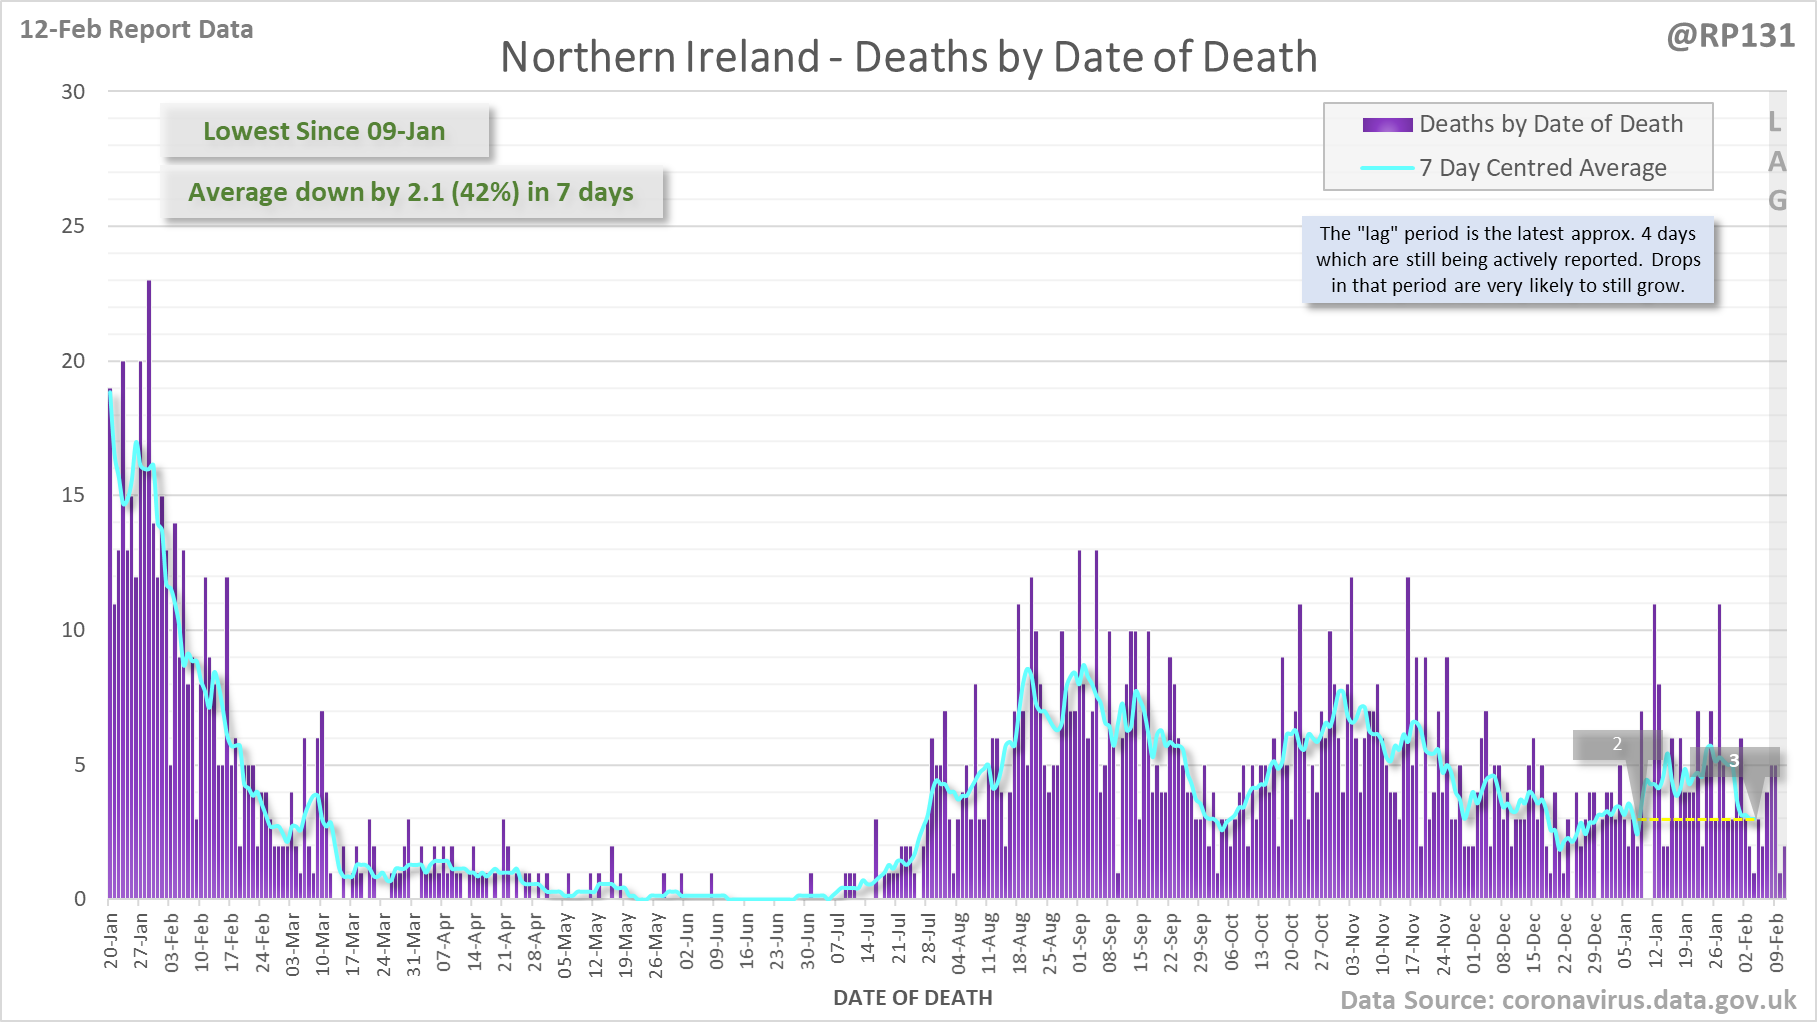
Task: Click the vertical LAG label at right edge
Action: (1776, 161)
